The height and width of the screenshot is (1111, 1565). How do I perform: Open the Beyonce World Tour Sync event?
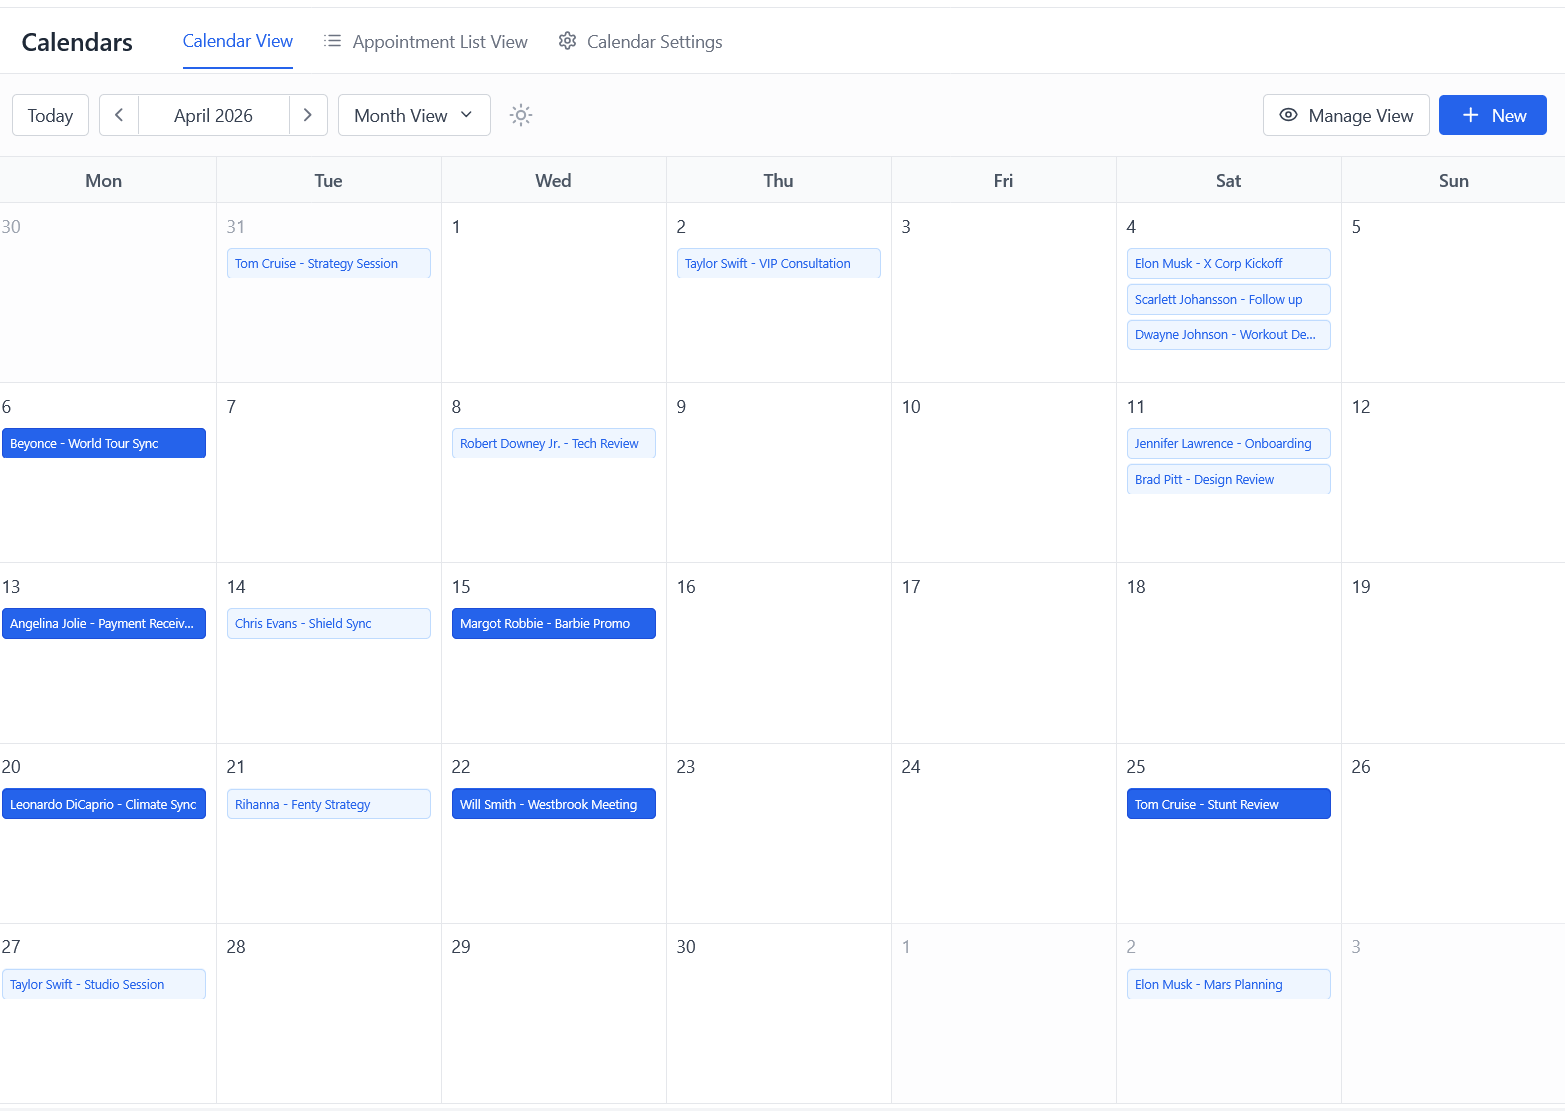click(x=104, y=443)
